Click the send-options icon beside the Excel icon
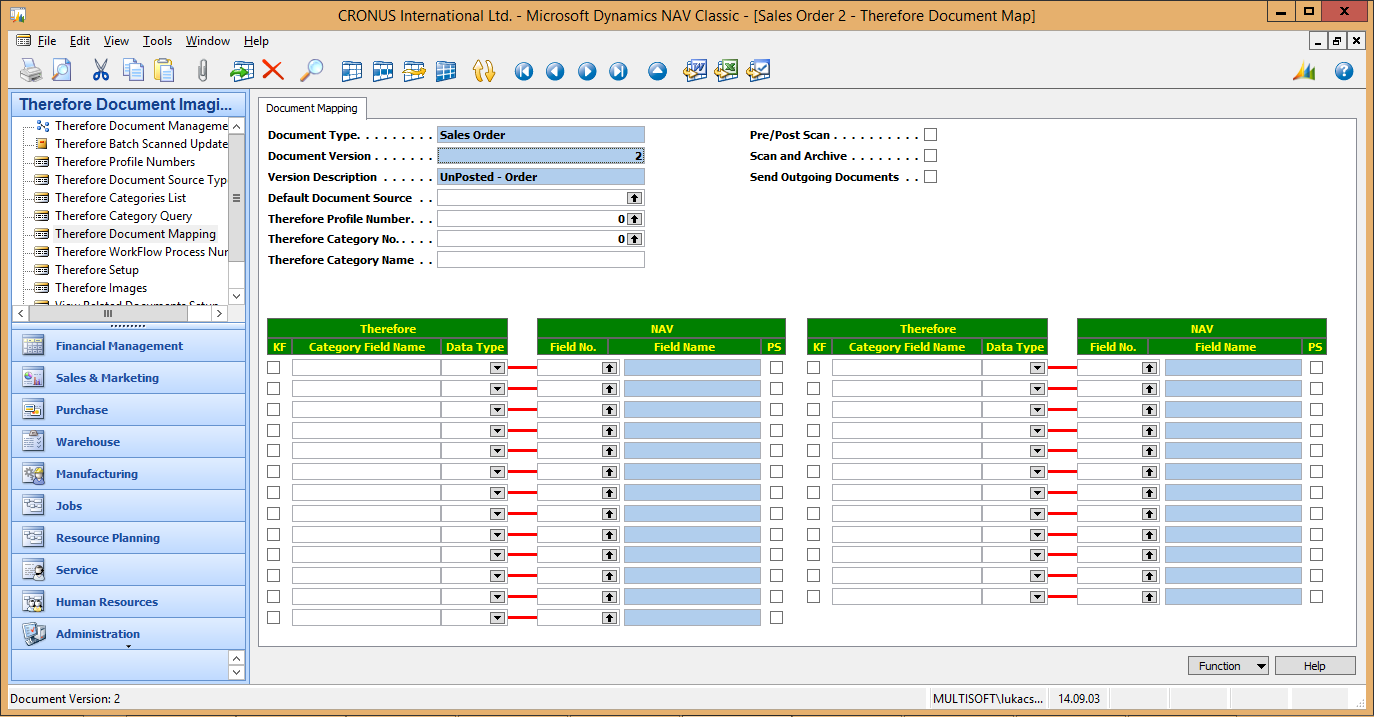The width and height of the screenshot is (1374, 717). 758,70
